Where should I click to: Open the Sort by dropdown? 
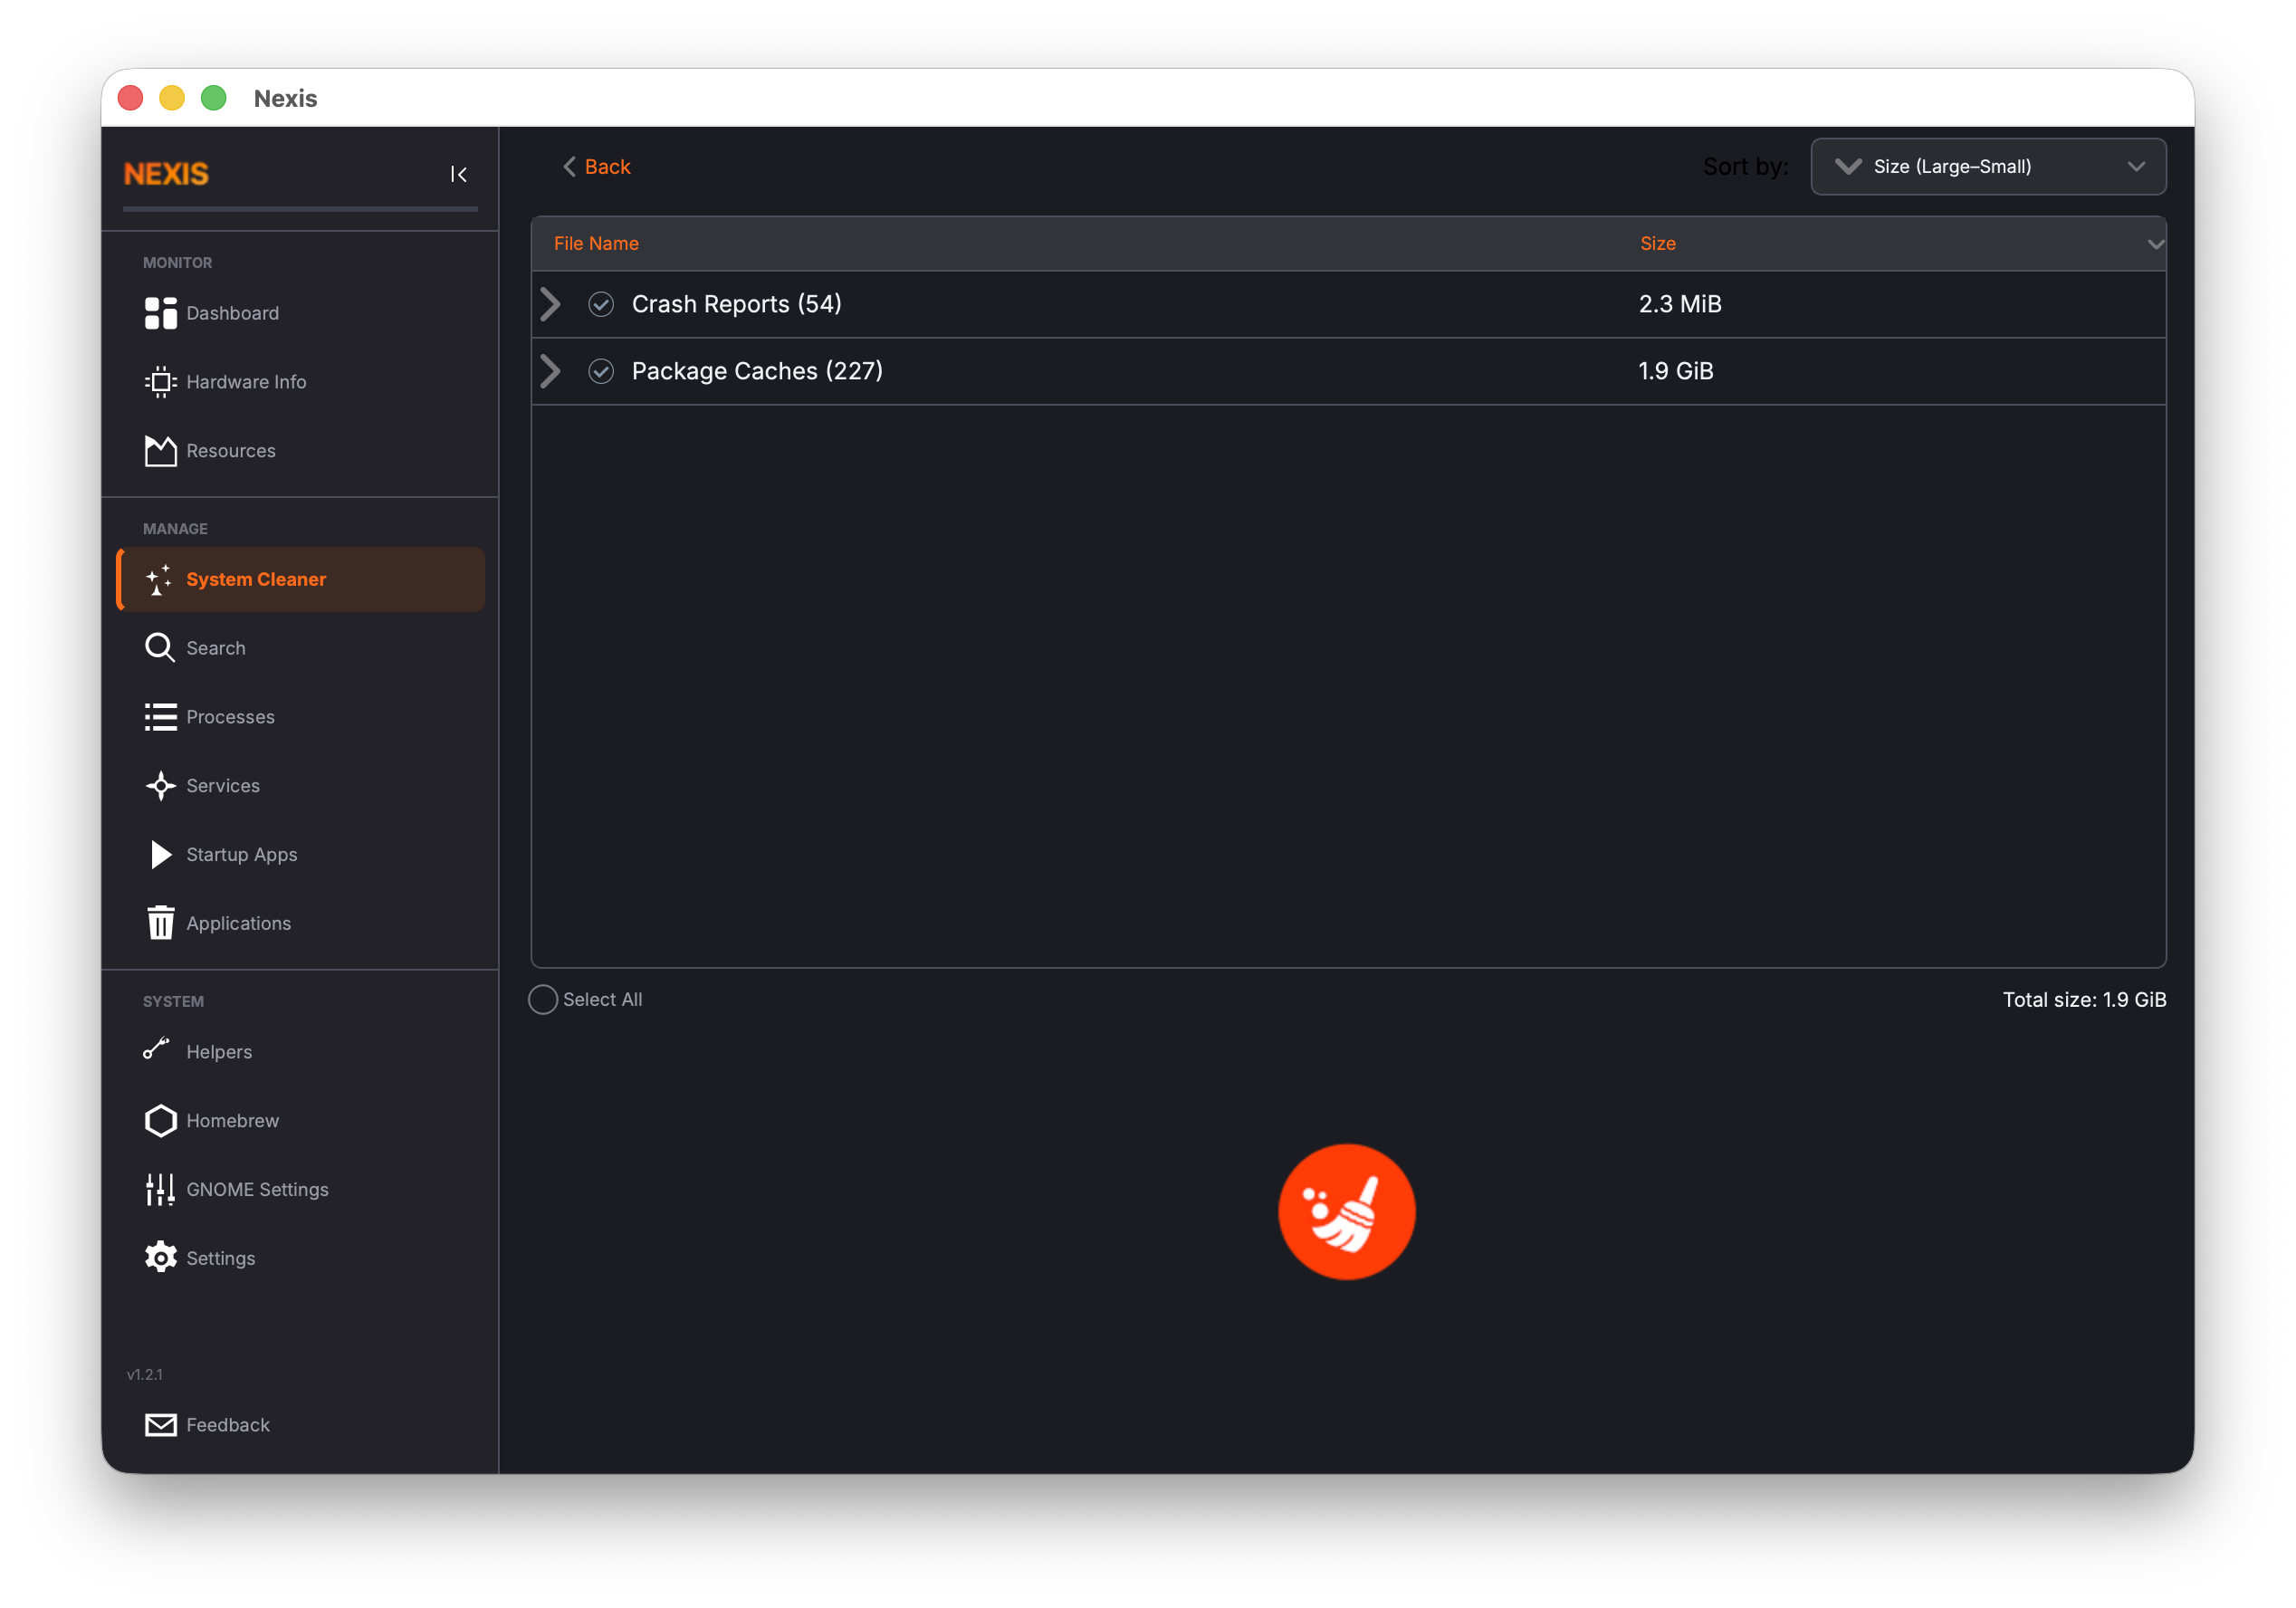(x=1987, y=166)
